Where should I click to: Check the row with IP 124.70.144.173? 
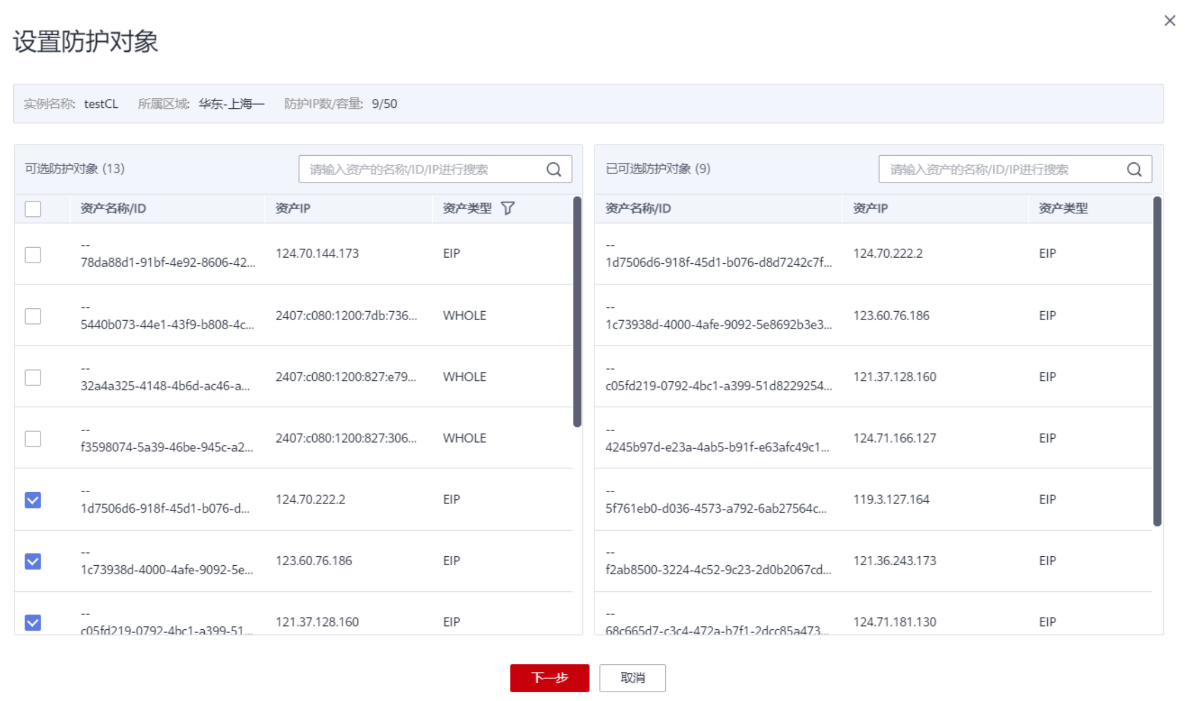33,254
